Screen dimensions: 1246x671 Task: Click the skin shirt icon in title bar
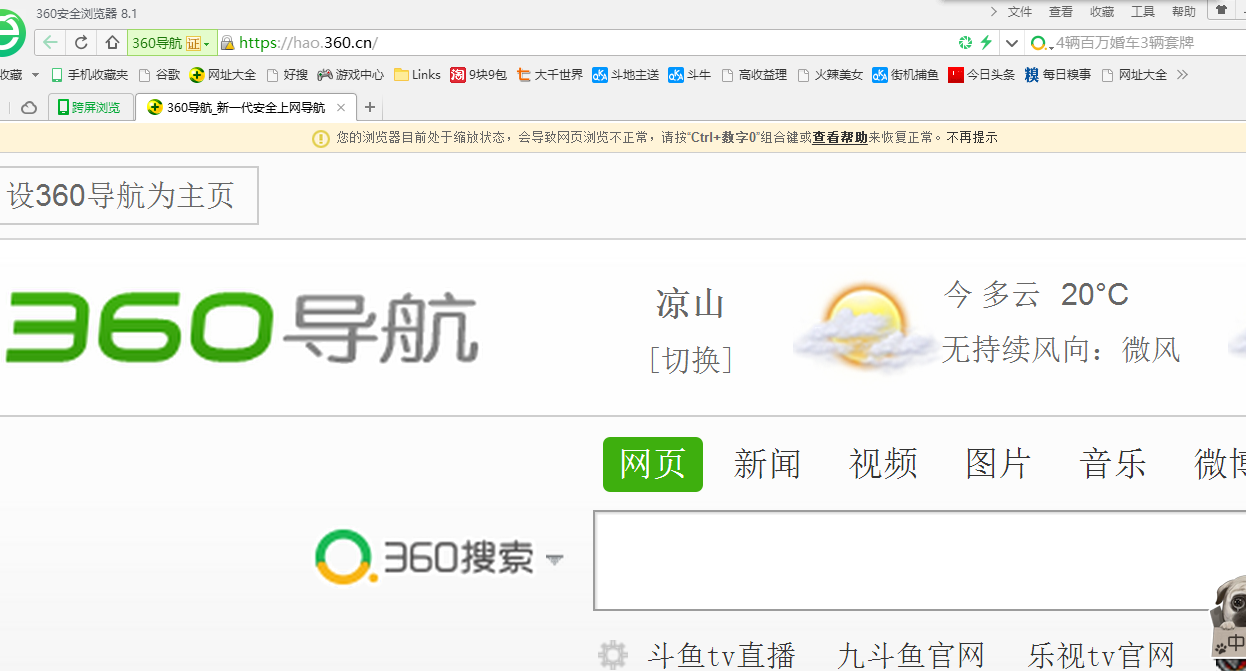pos(1221,9)
